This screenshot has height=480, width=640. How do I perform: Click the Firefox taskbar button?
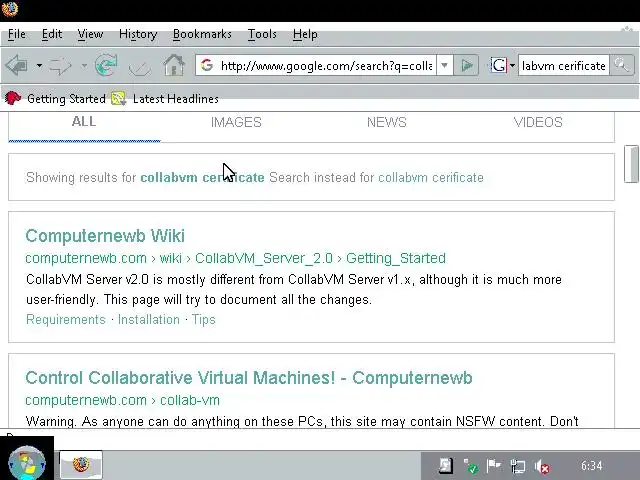[x=81, y=464]
